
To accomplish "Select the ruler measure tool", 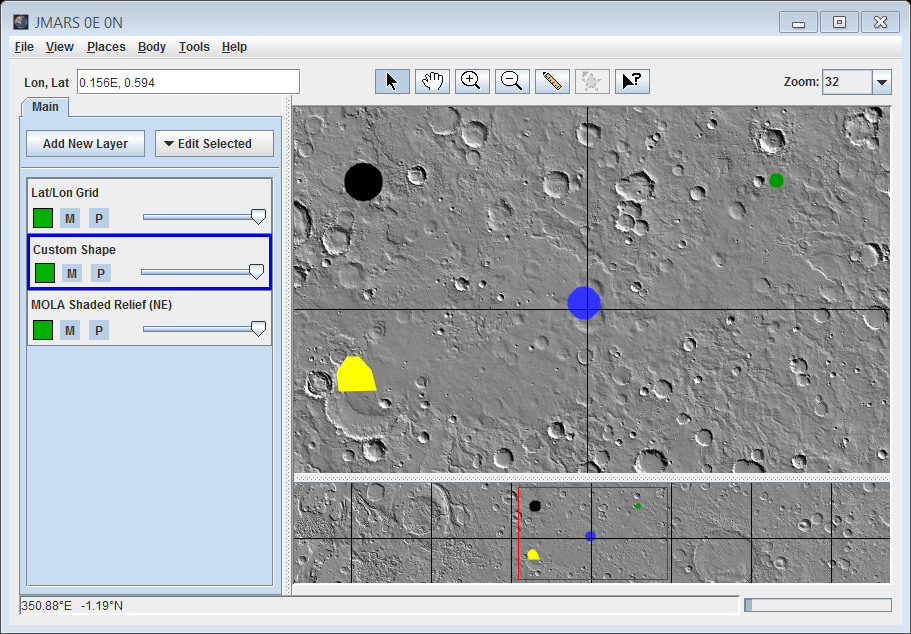I will pos(552,82).
